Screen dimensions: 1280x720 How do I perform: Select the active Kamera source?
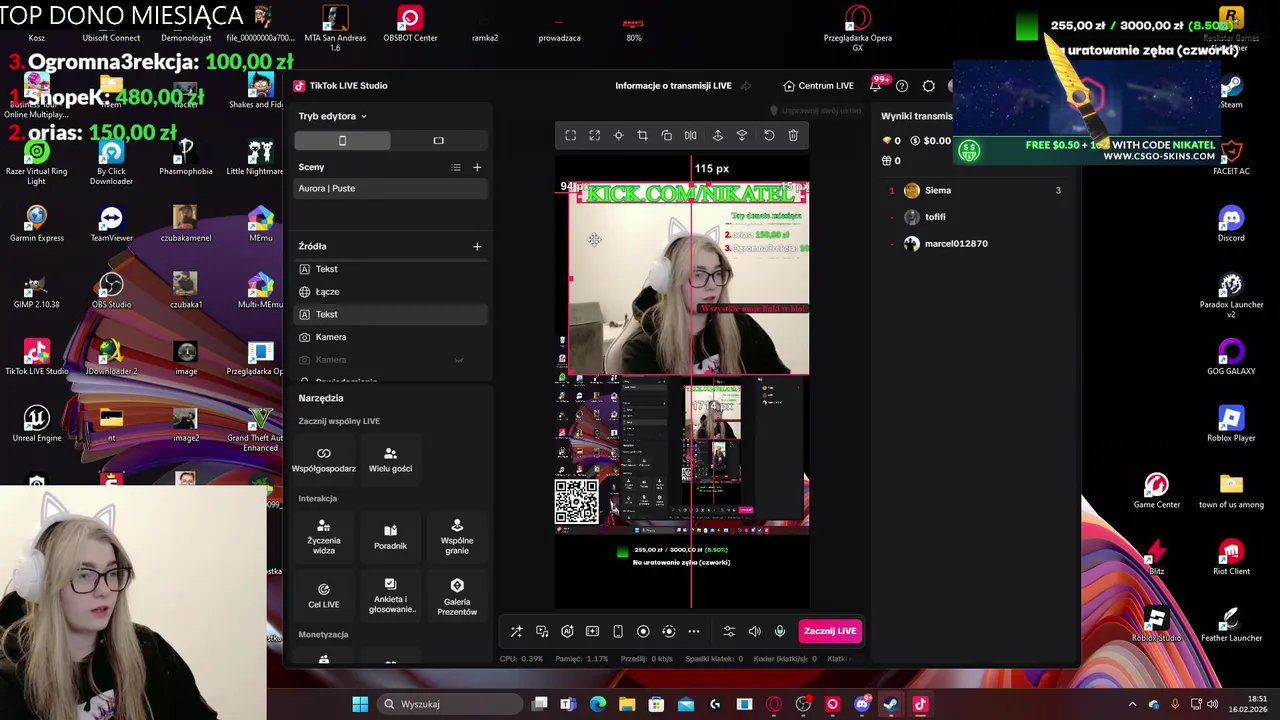point(391,337)
